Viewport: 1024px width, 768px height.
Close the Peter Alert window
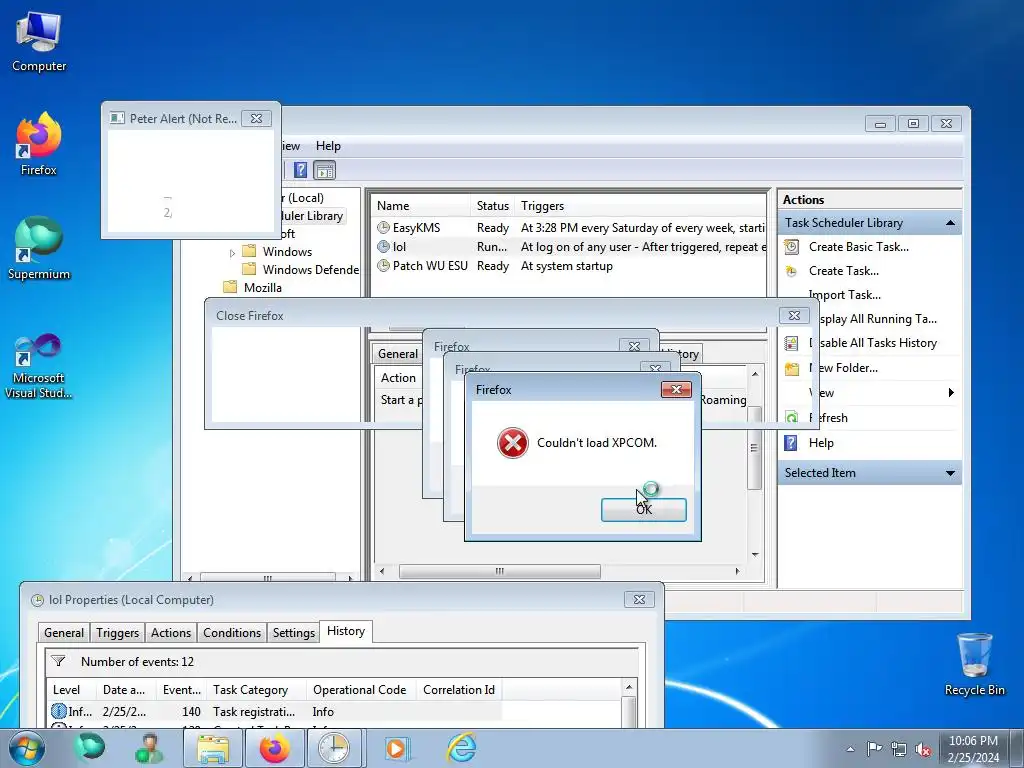tap(257, 119)
